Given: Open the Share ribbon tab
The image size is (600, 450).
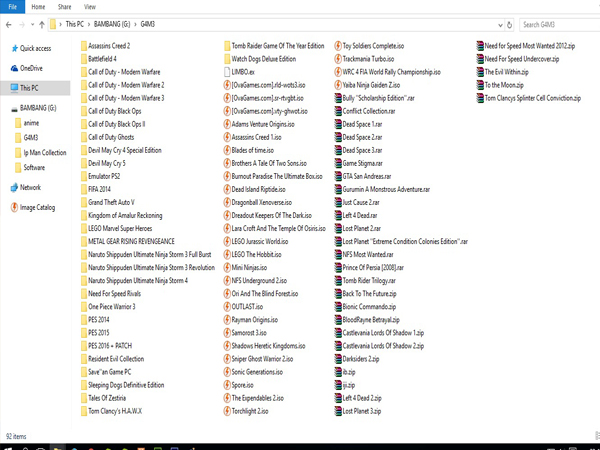Looking at the screenshot, I should 64,7.
